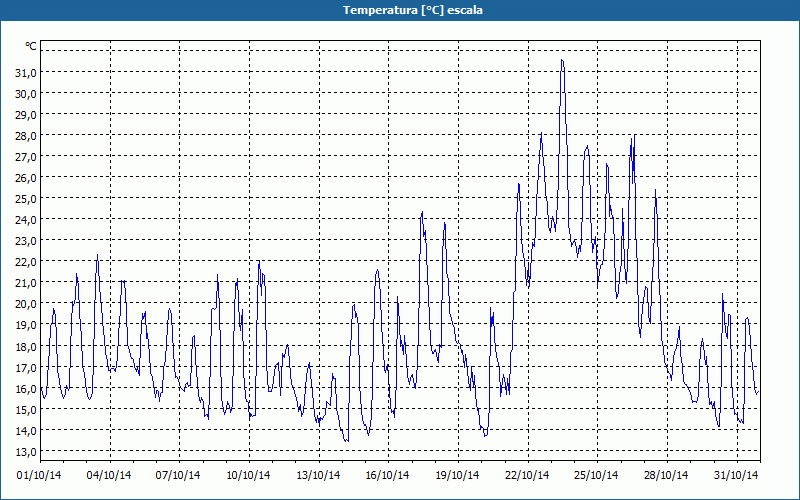Select the 23,0 y-axis label

click(26, 241)
